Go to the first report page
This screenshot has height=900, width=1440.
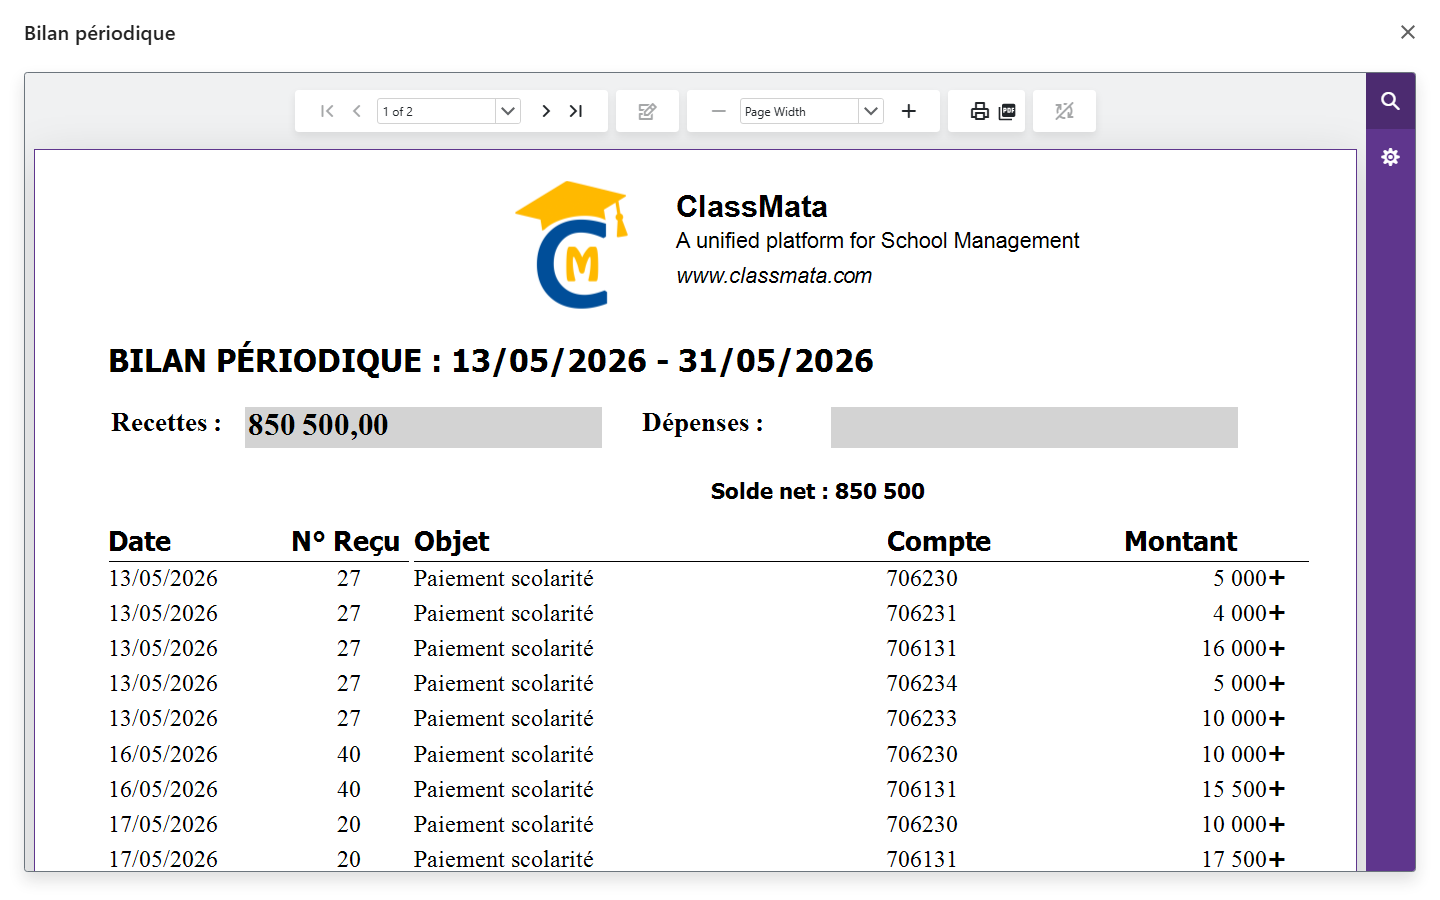[327, 111]
